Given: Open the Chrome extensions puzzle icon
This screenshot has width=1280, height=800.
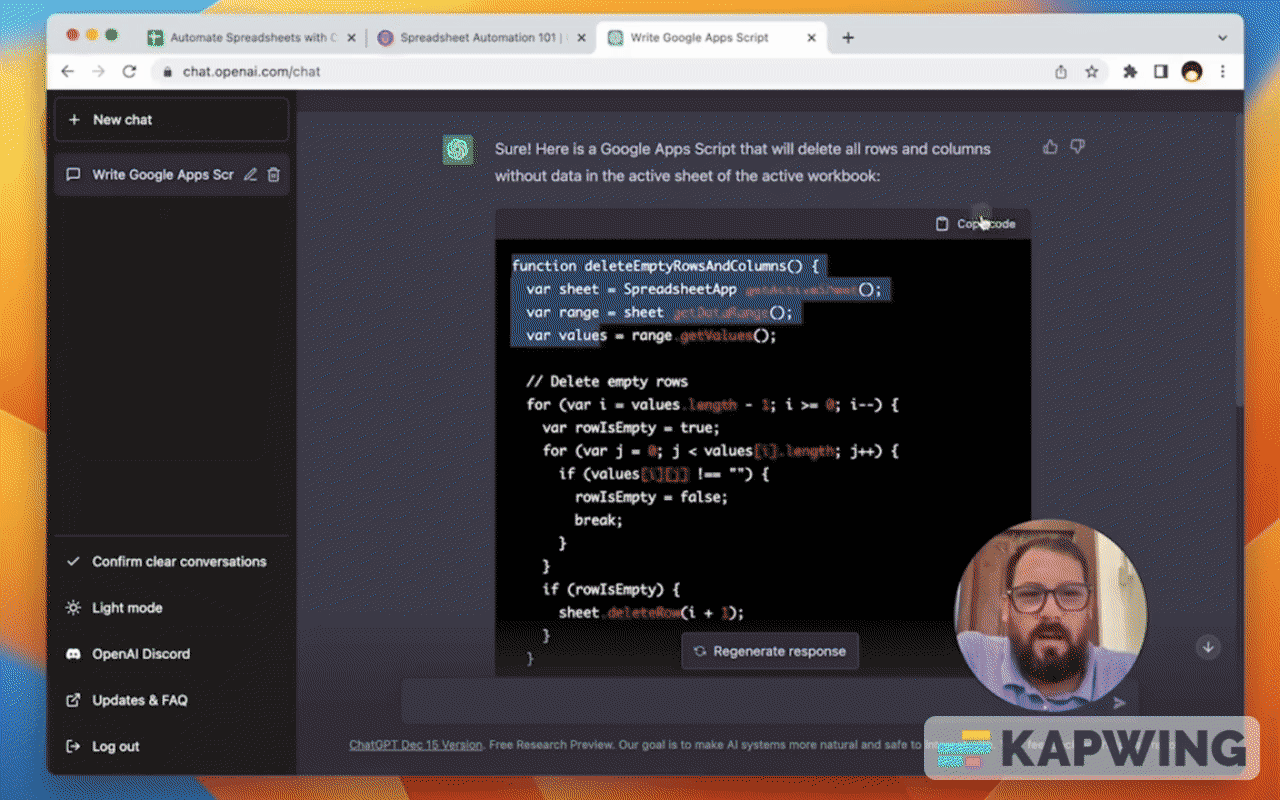Looking at the screenshot, I should tap(1130, 72).
